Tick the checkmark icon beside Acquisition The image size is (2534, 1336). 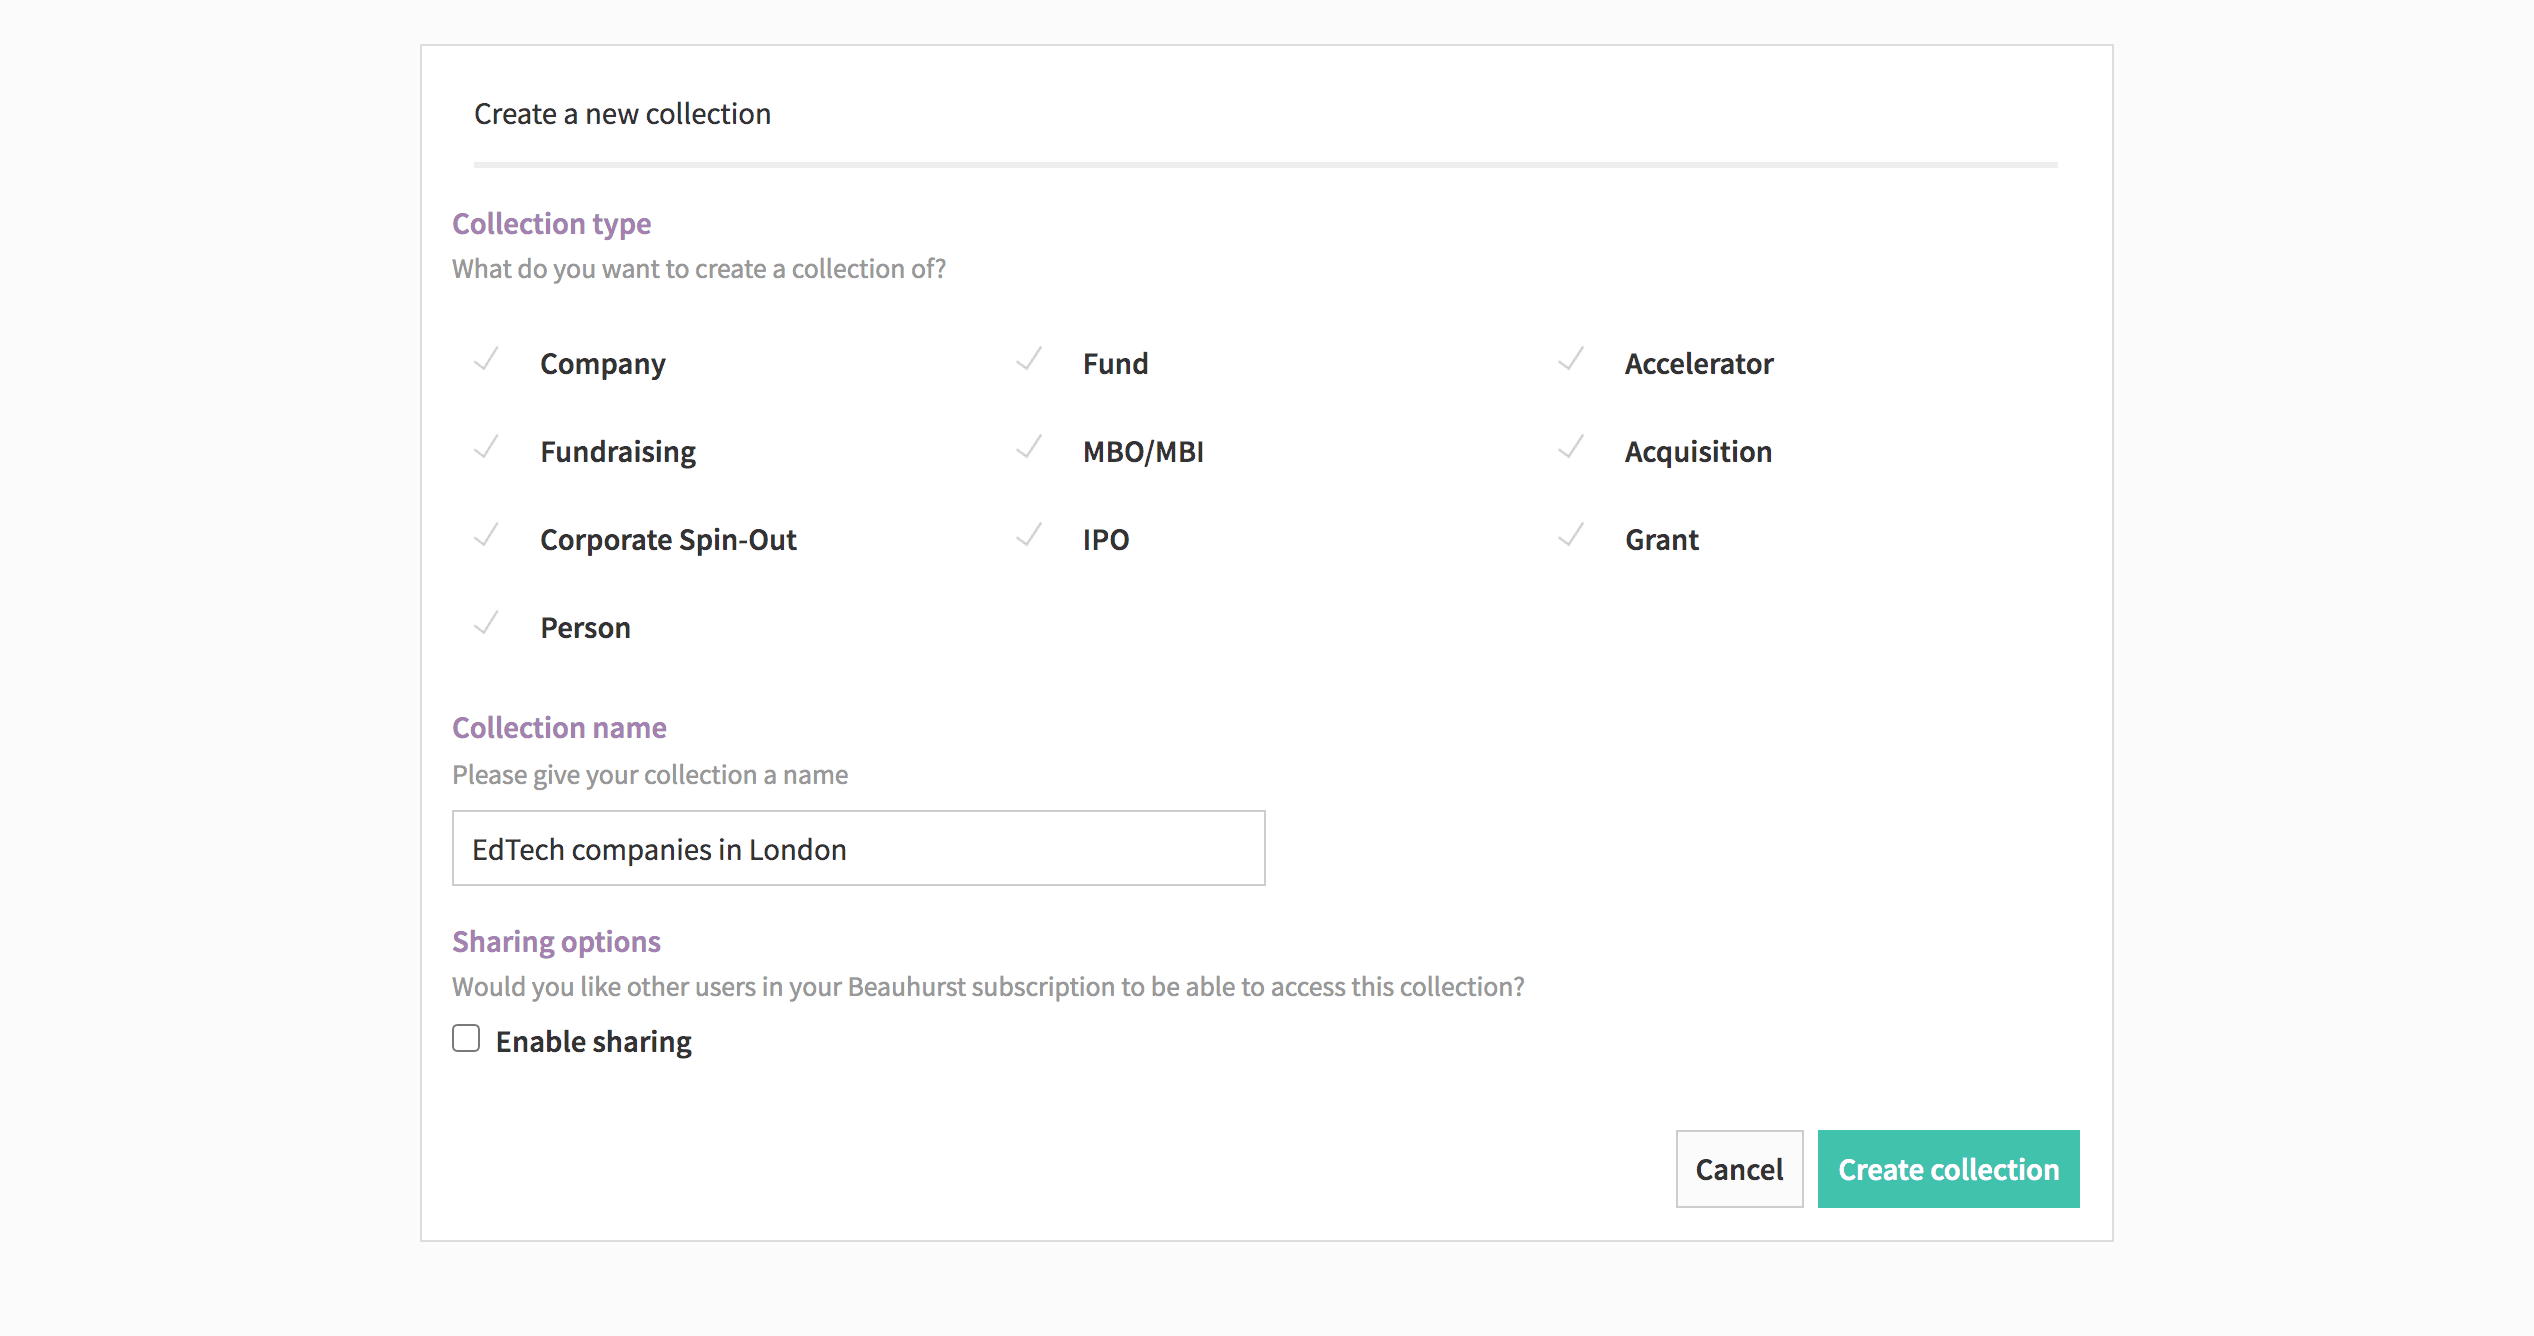pos(1571,448)
